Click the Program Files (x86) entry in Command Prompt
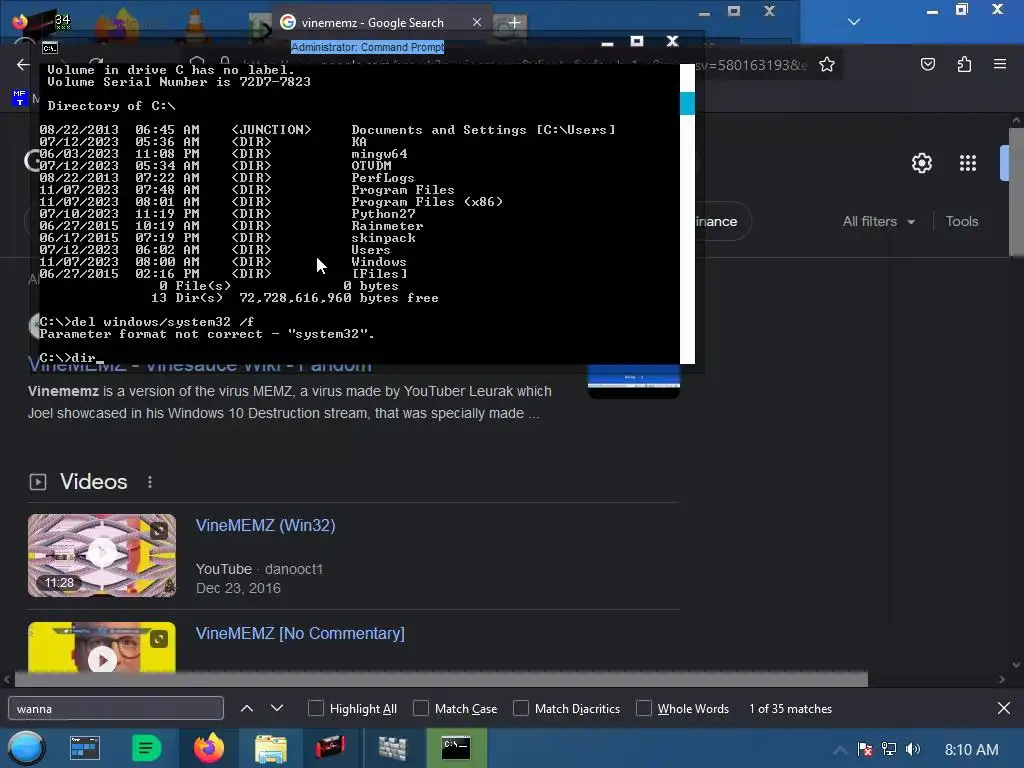Image resolution: width=1024 pixels, height=768 pixels. 427,202
